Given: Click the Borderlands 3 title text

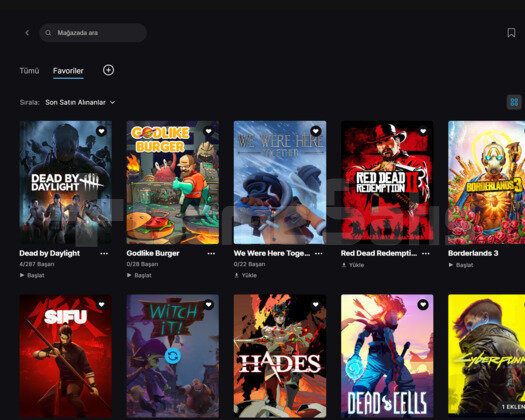Looking at the screenshot, I should point(473,253).
